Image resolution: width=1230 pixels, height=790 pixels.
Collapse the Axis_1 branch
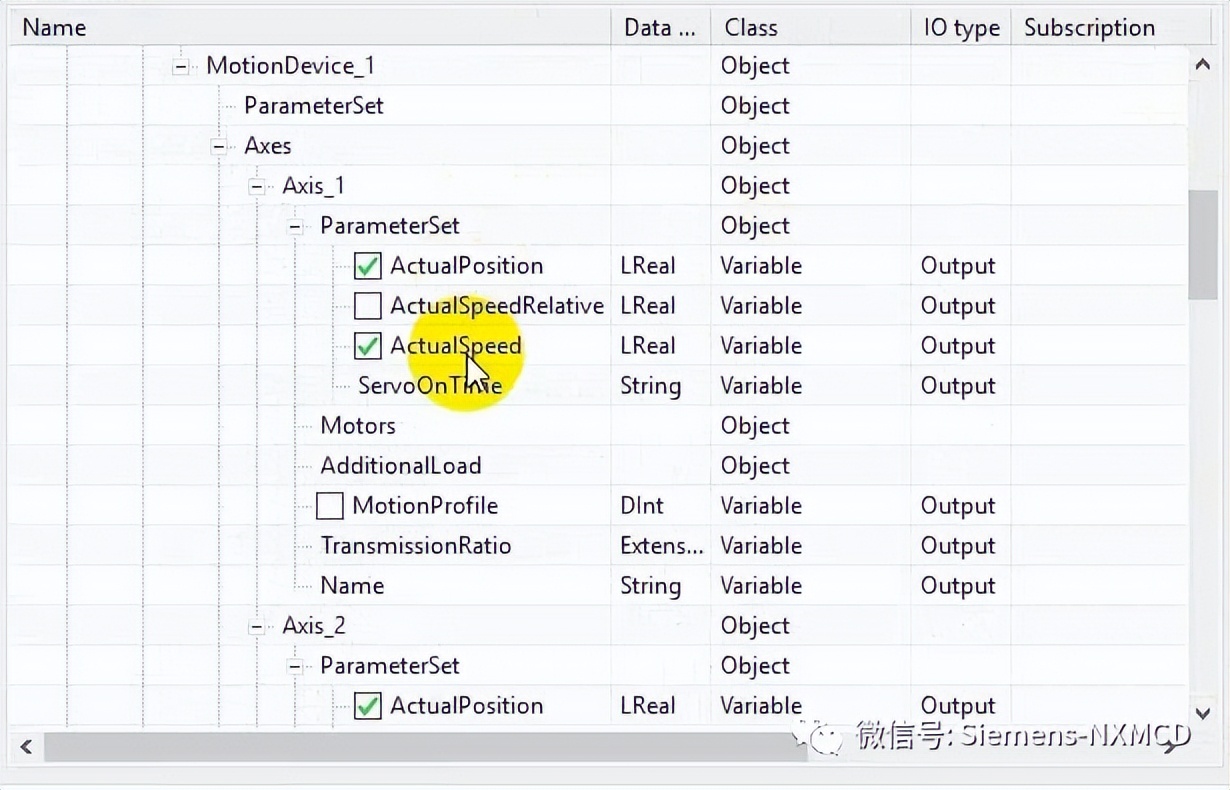click(256, 185)
